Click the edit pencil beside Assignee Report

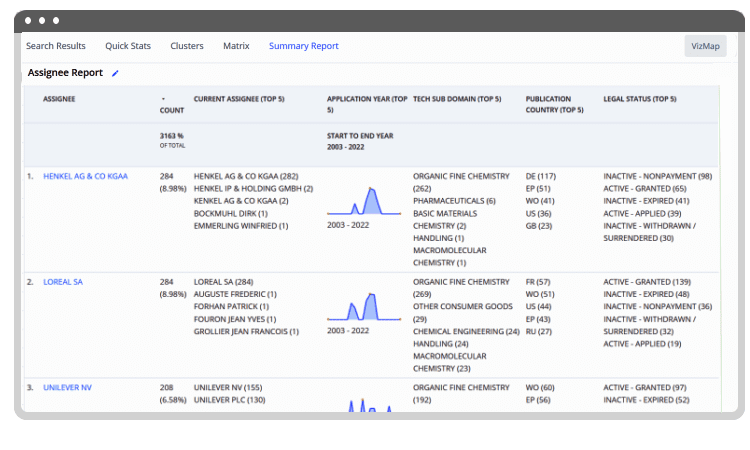[x=115, y=73]
